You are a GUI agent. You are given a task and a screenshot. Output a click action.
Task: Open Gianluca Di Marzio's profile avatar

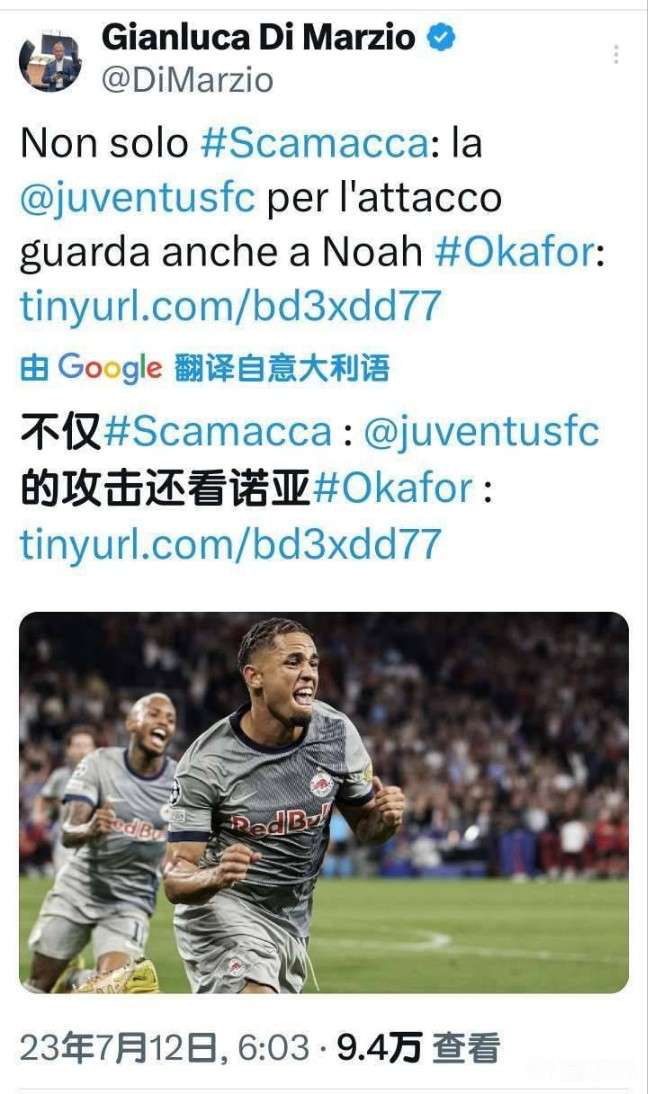50,61
